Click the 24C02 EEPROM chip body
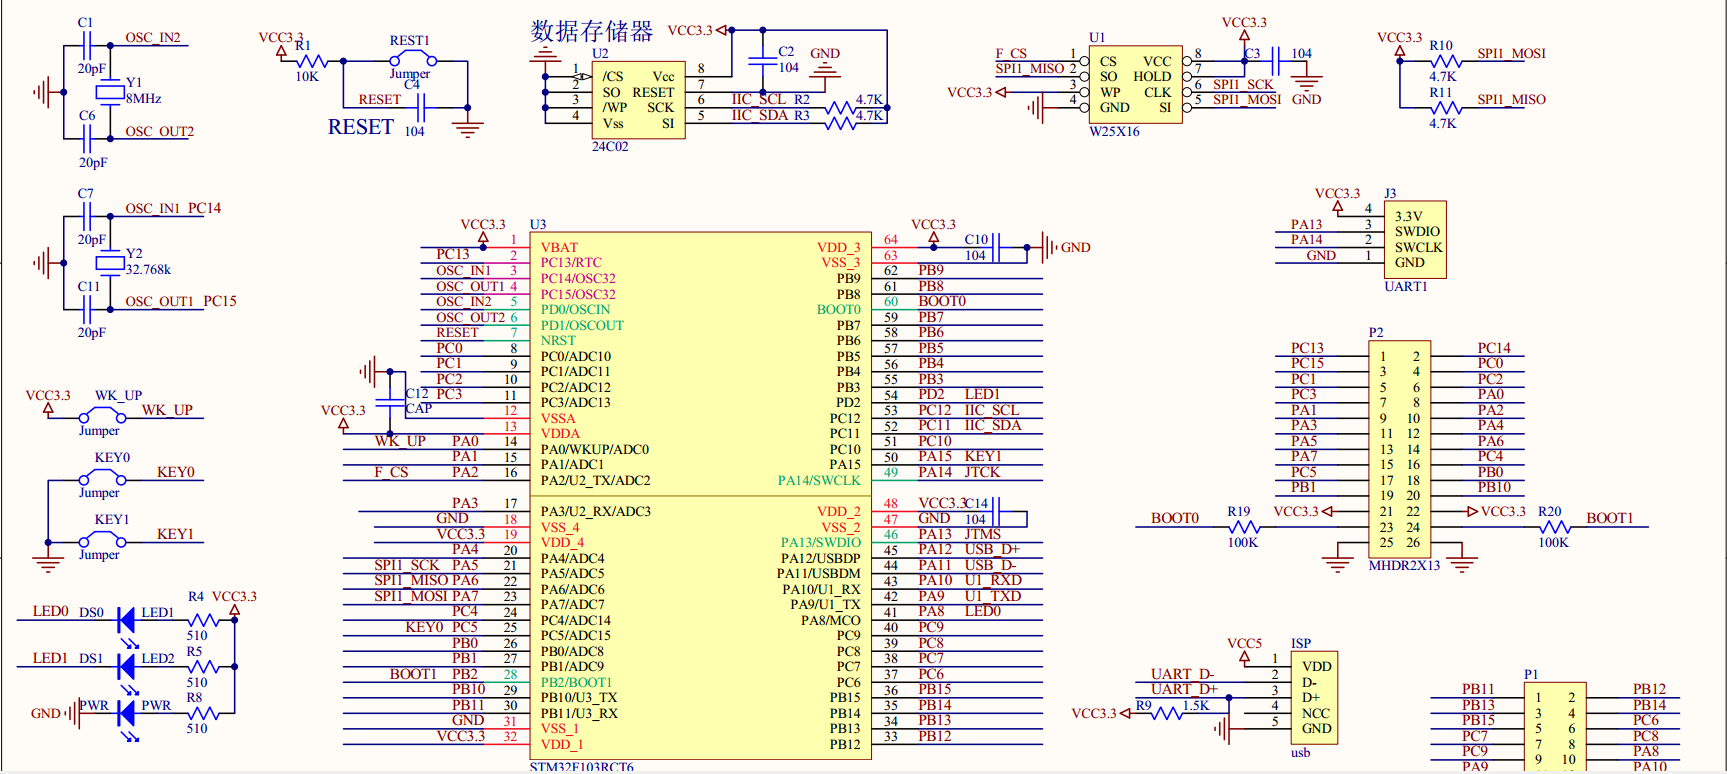The image size is (1727, 774). click(639, 100)
